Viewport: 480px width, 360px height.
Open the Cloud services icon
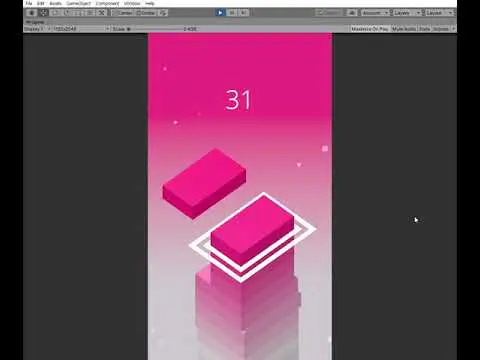coord(352,13)
